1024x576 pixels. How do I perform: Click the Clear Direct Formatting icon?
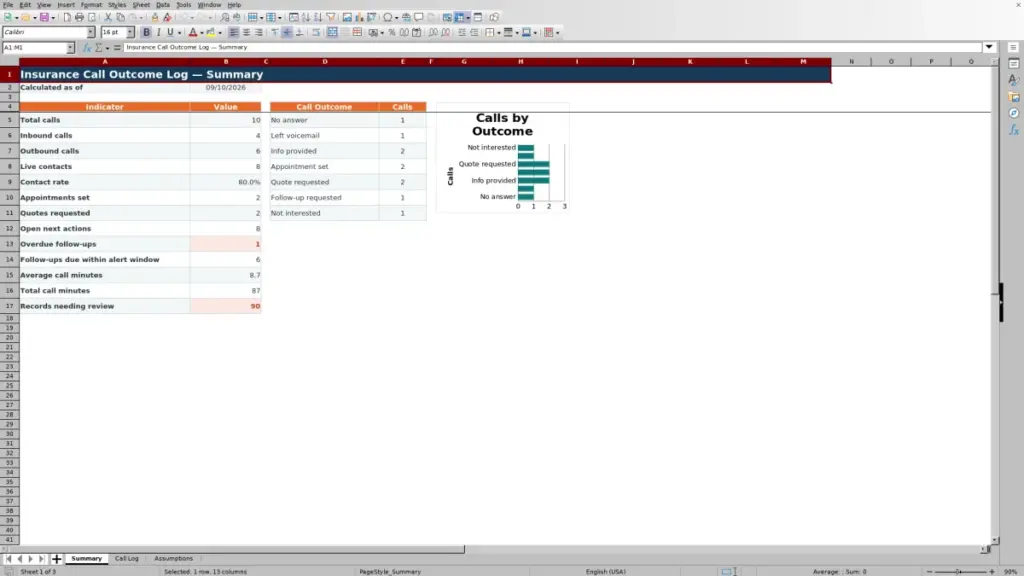tap(167, 18)
